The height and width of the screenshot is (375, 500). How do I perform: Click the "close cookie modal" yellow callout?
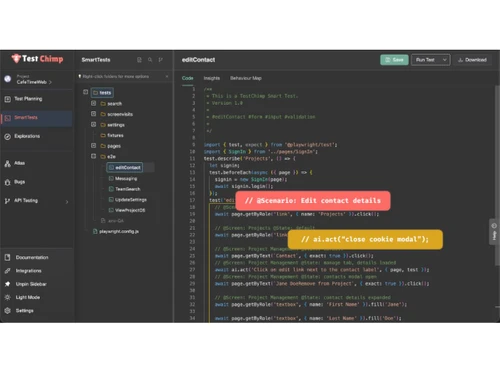[365, 239]
